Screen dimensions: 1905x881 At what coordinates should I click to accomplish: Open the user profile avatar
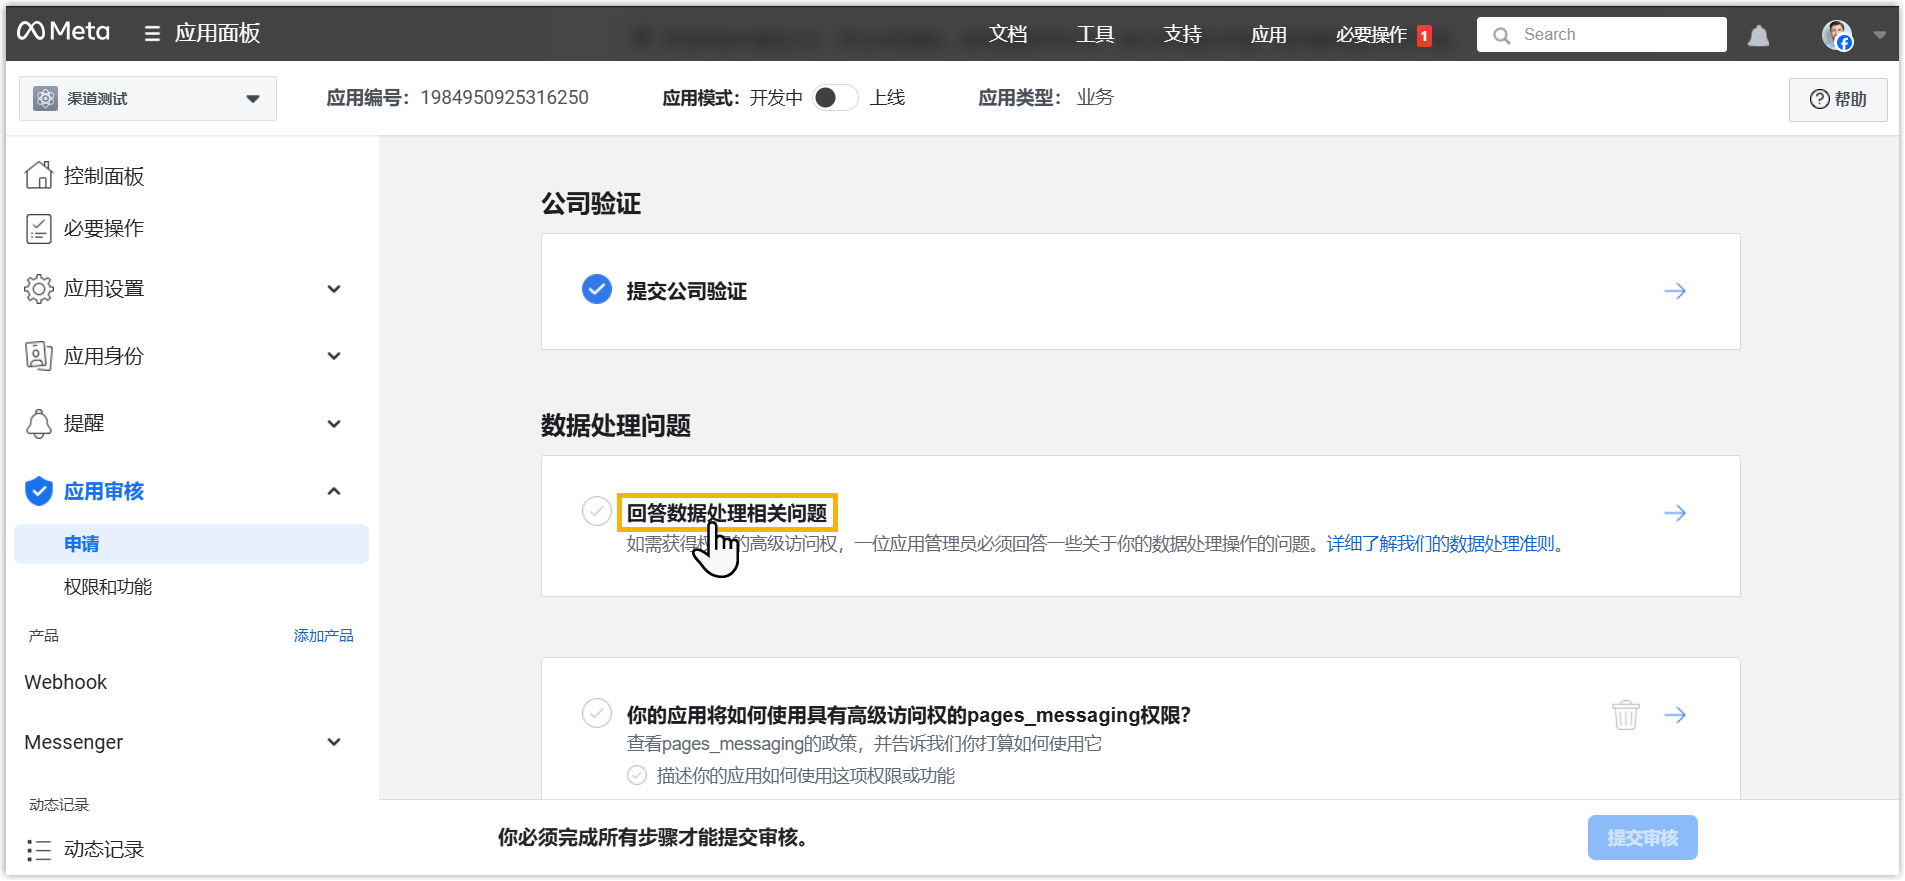click(1836, 35)
